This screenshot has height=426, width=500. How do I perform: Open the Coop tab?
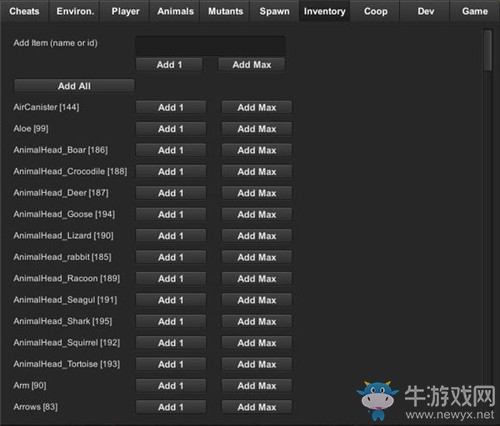(375, 11)
